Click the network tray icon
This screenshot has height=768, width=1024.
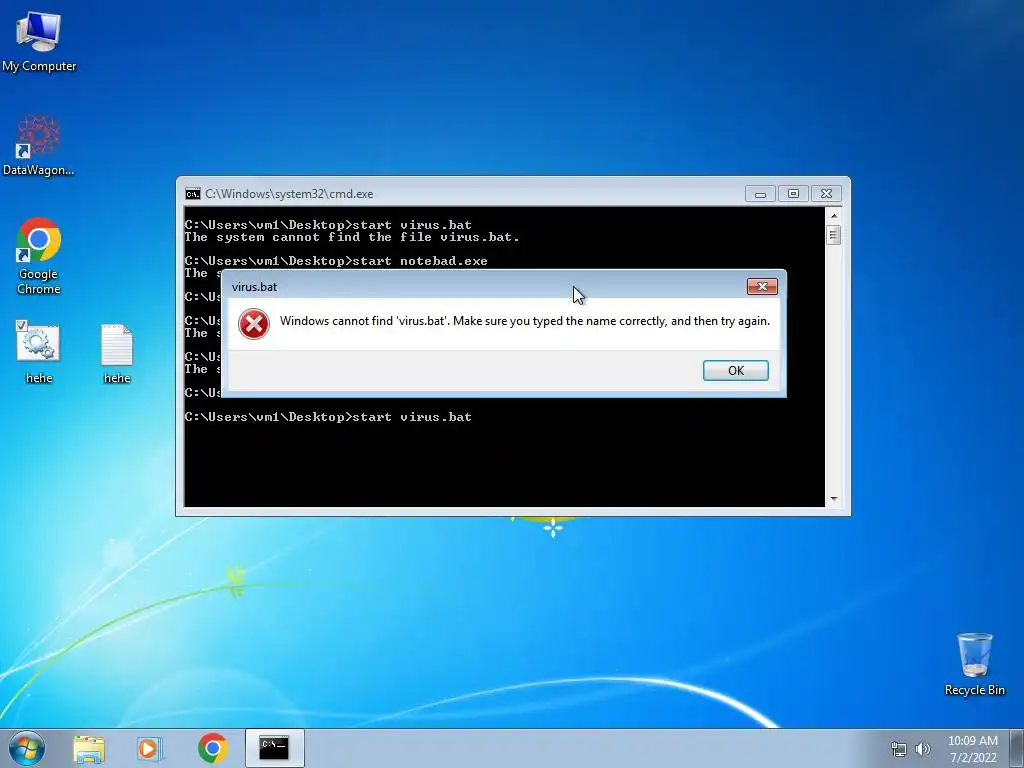click(x=899, y=749)
